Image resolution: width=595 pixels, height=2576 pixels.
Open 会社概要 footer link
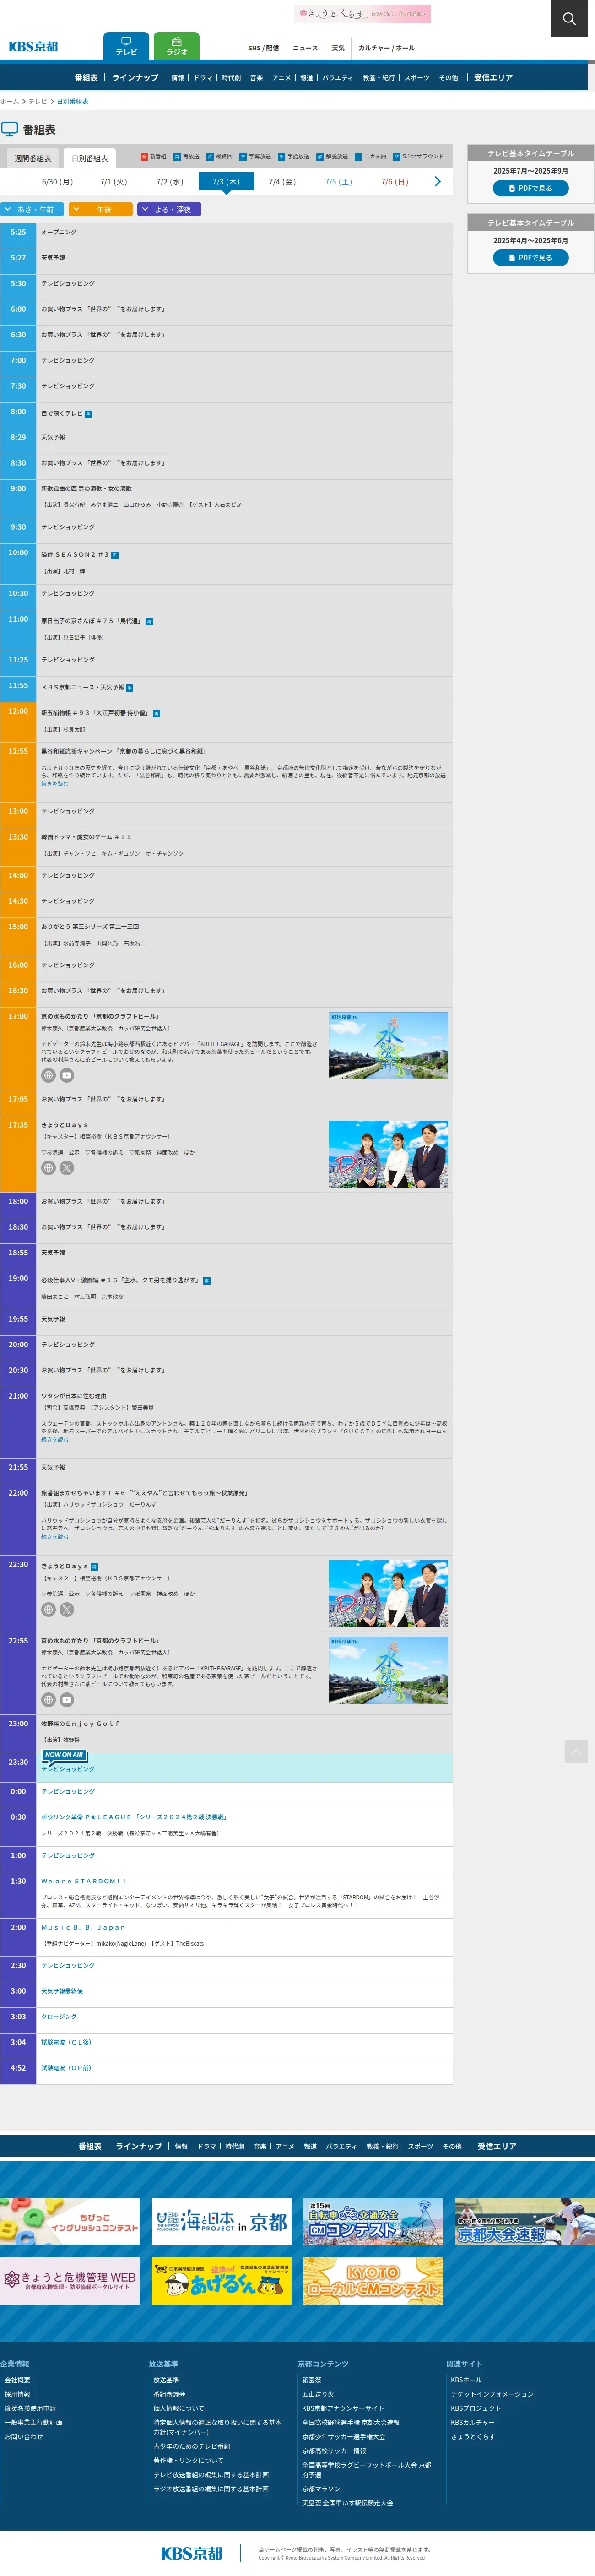pos(17,2380)
